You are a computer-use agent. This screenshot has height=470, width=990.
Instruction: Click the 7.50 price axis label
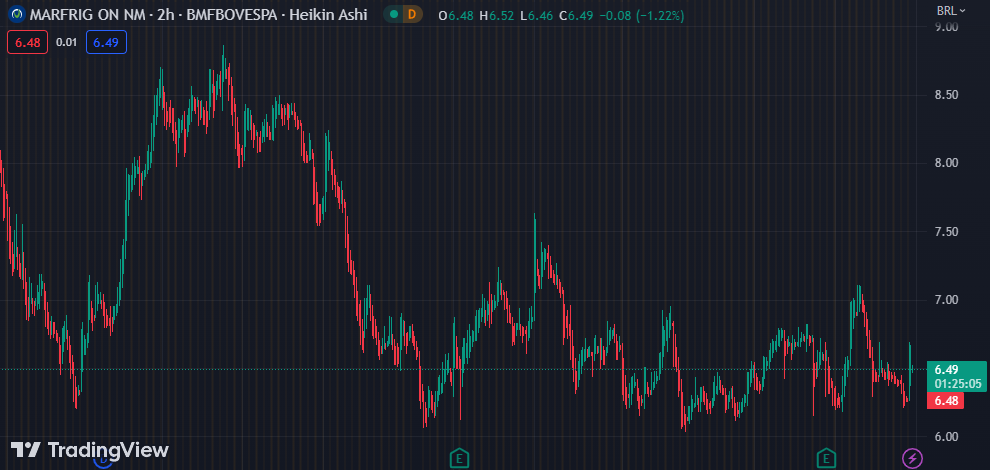click(x=946, y=232)
